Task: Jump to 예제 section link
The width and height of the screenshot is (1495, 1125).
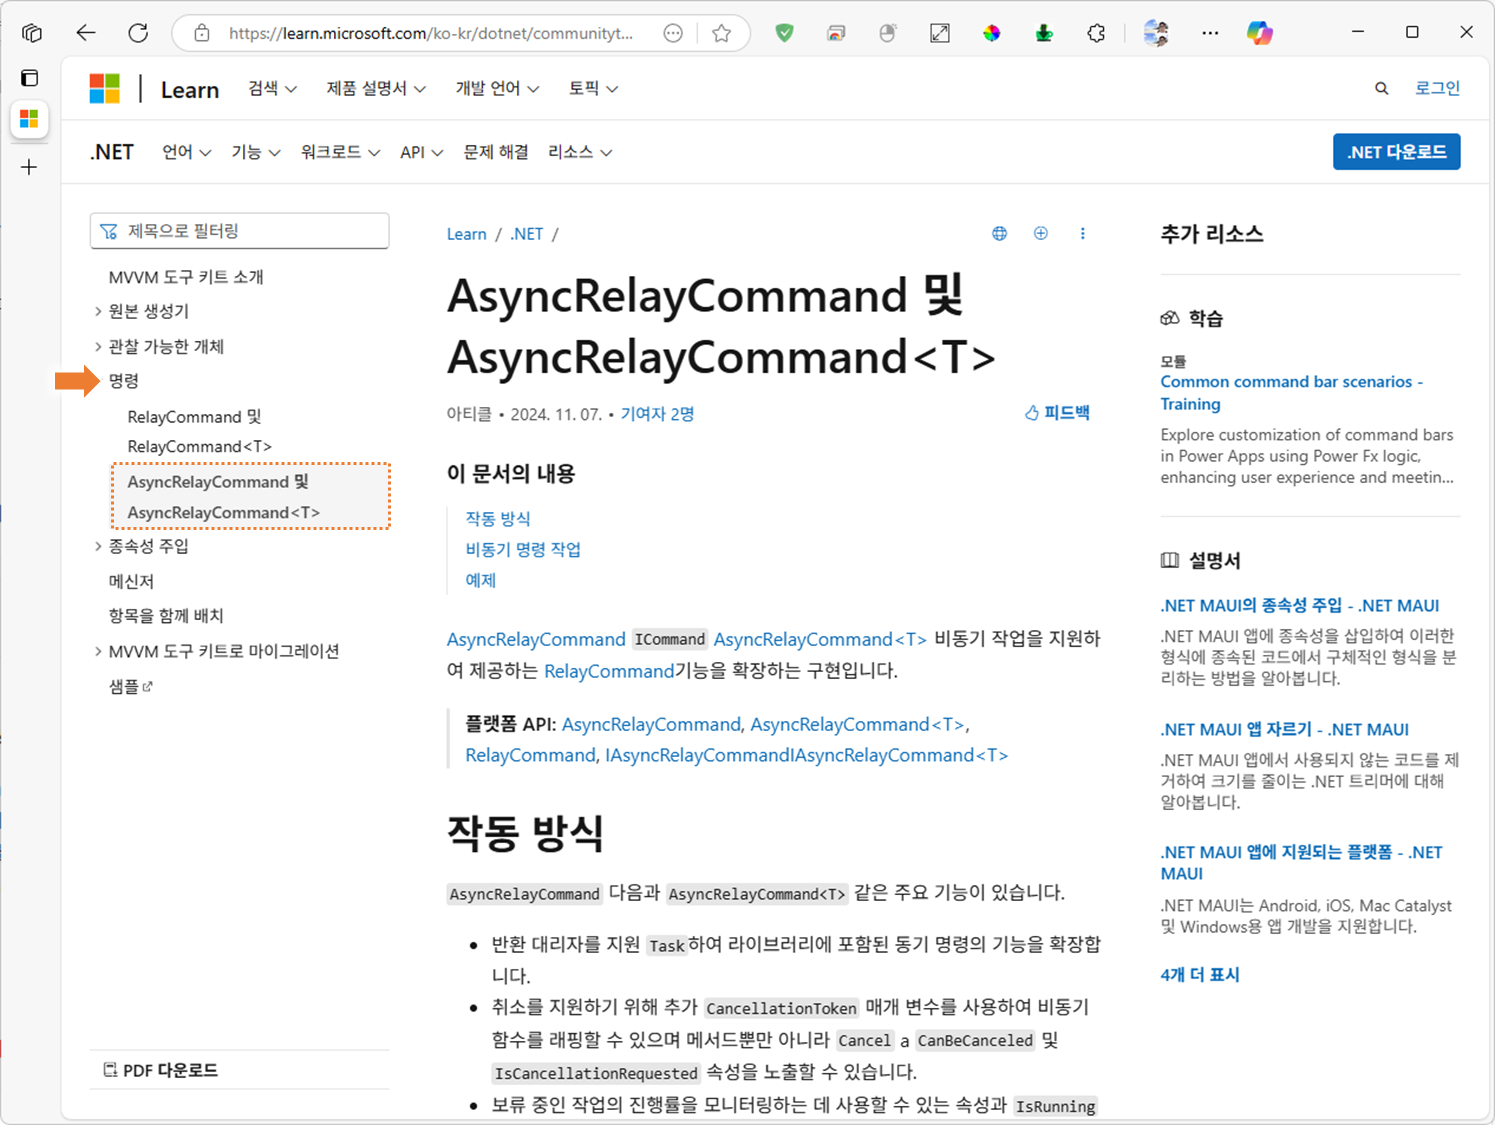Action: pos(481,580)
